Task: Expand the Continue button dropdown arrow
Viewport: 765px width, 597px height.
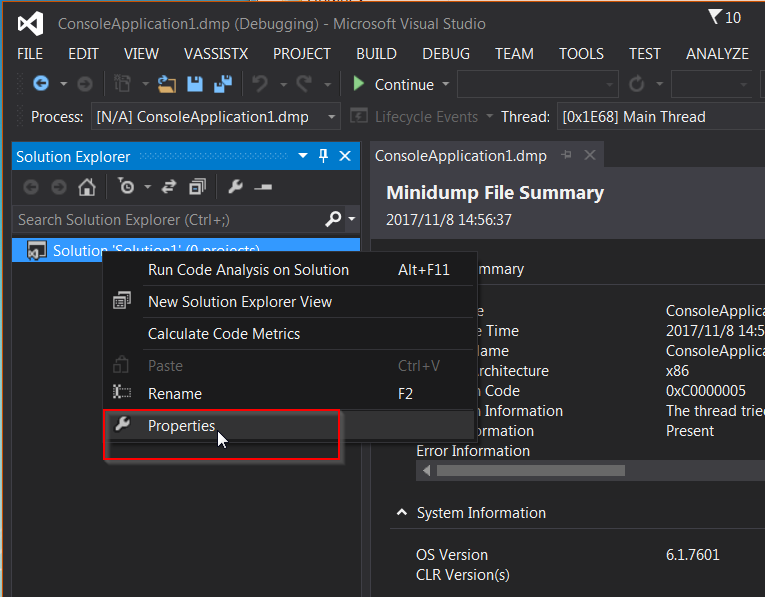Action: (x=445, y=84)
